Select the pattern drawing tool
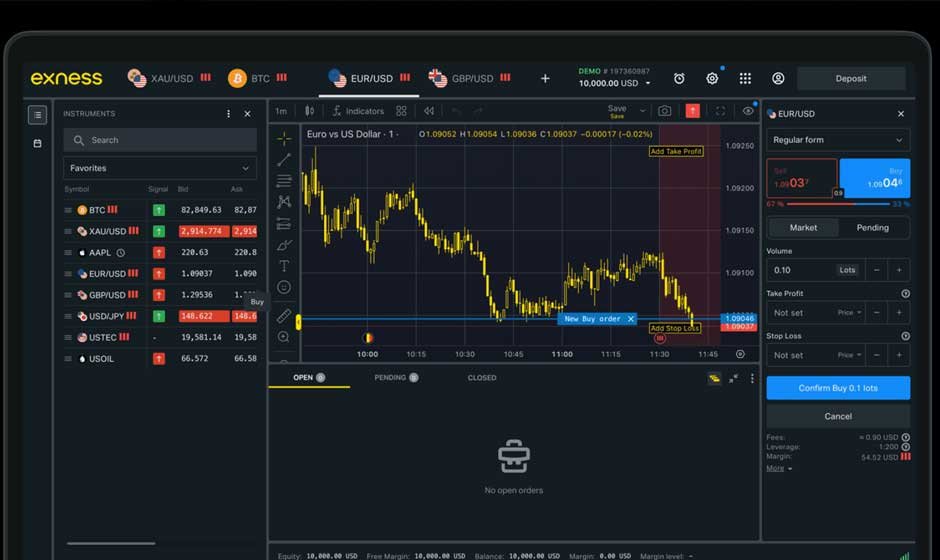 coord(284,202)
